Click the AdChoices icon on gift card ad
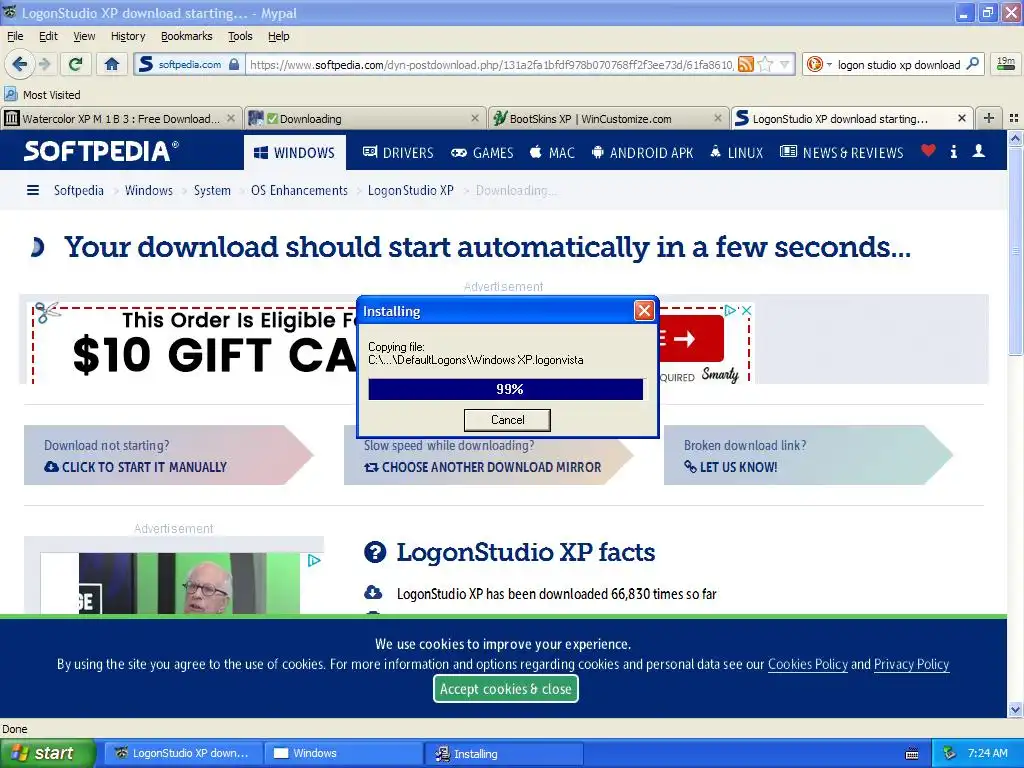This screenshot has height=768, width=1024. [730, 310]
